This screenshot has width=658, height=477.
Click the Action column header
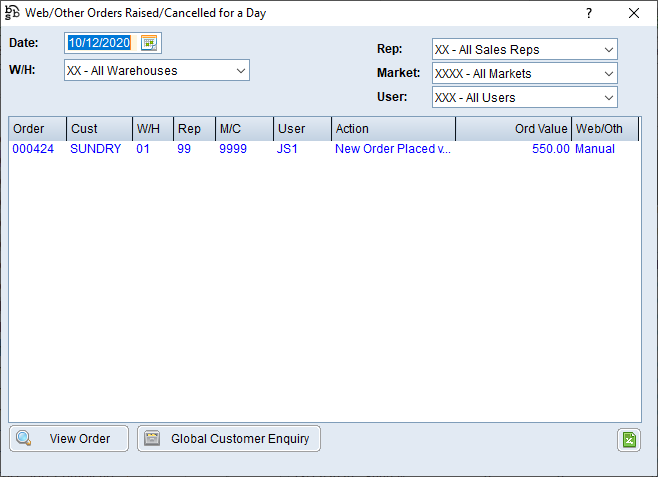[x=393, y=129]
